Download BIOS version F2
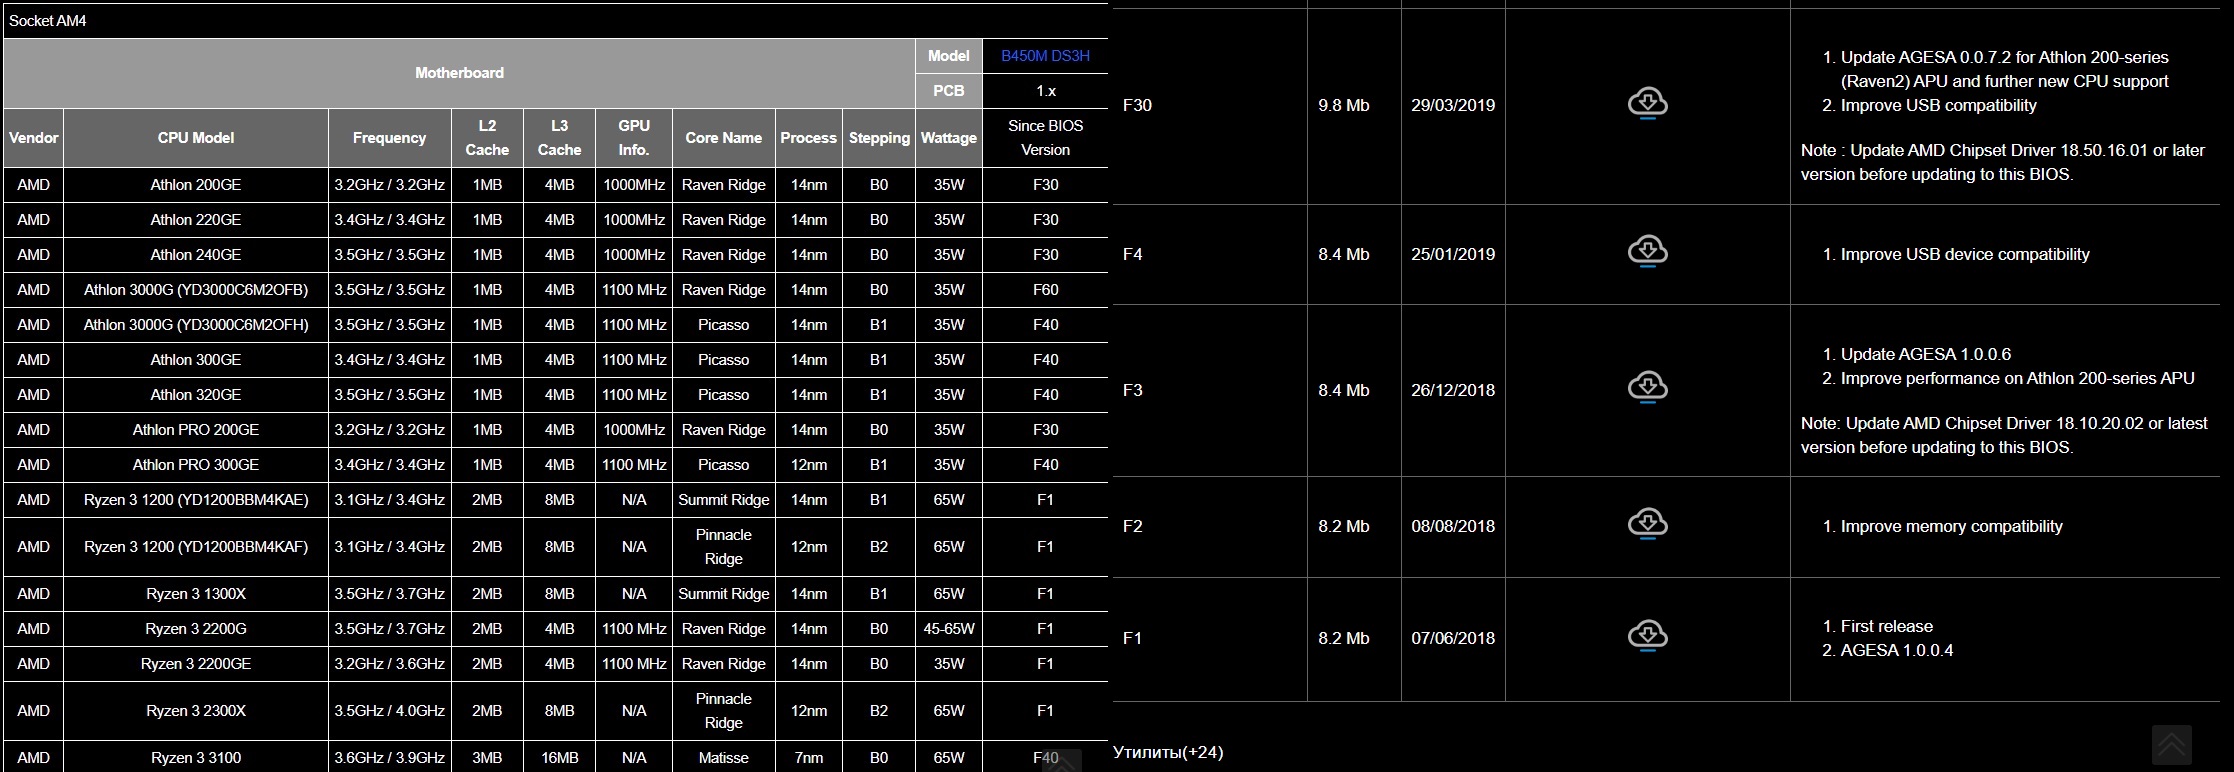The image size is (2234, 772). 1647,523
